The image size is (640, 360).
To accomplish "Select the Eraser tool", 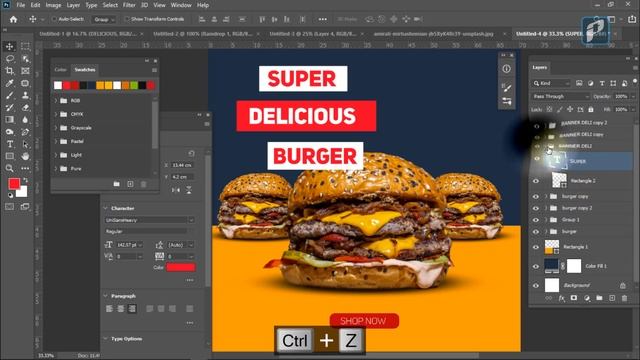I will [x=25, y=107].
